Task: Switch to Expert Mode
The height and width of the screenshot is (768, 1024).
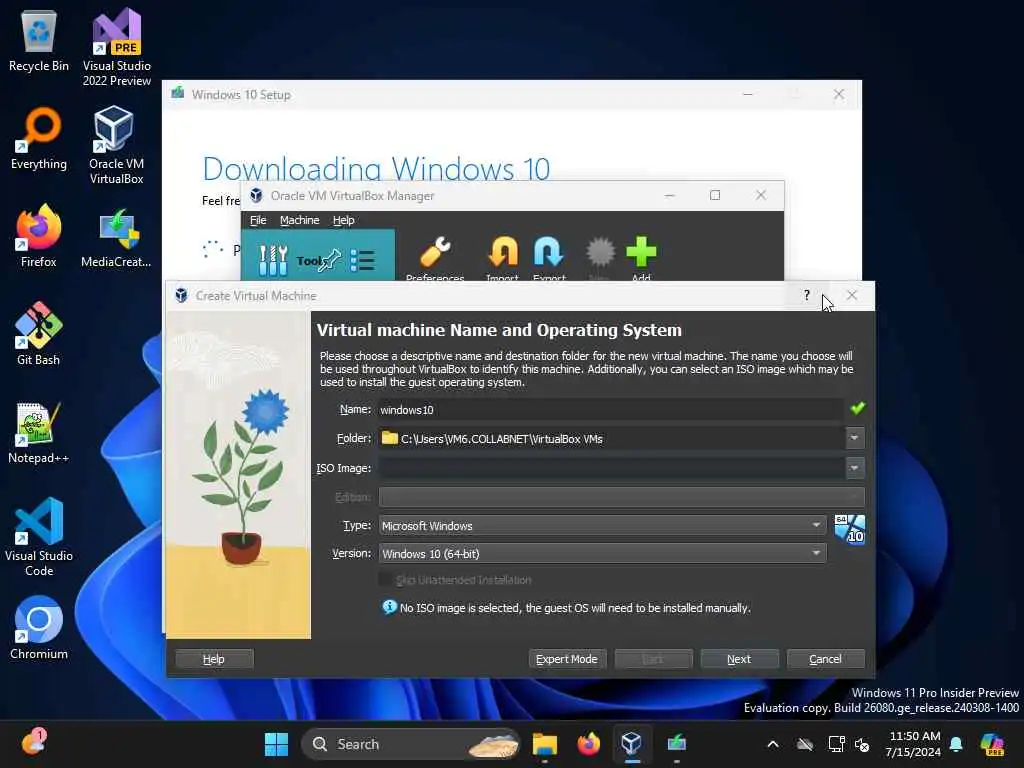Action: pyautogui.click(x=567, y=659)
